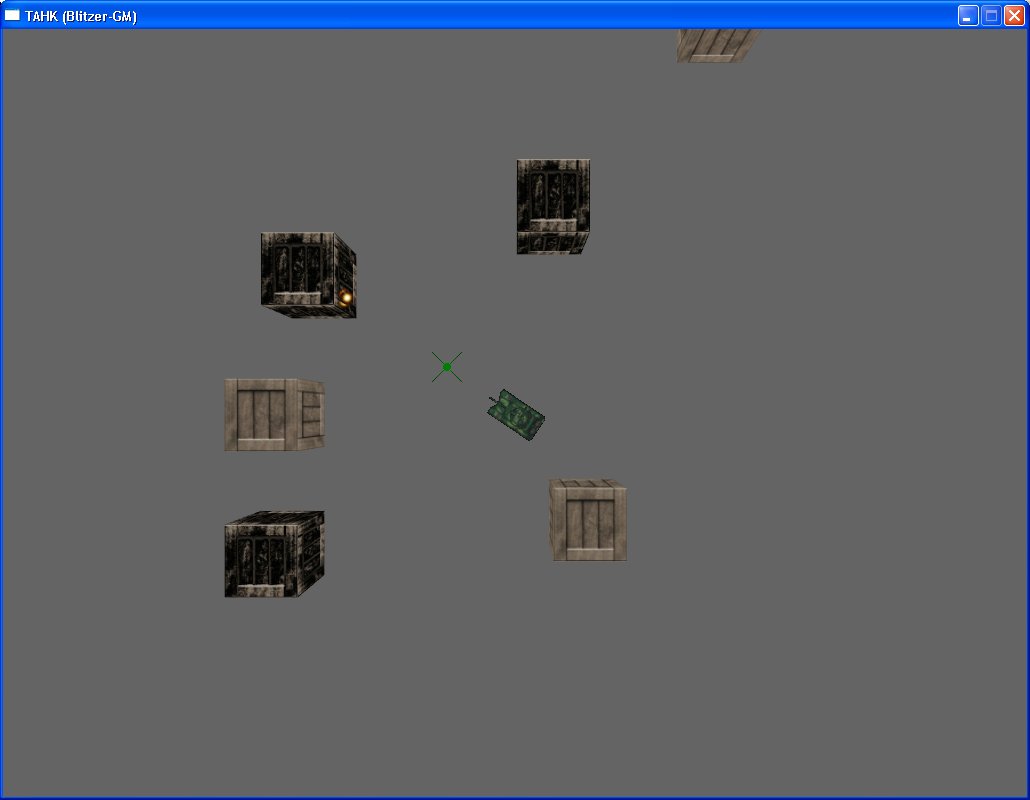Click top face of bottom-left dark crate
This screenshot has height=800, width=1030.
[x=276, y=518]
